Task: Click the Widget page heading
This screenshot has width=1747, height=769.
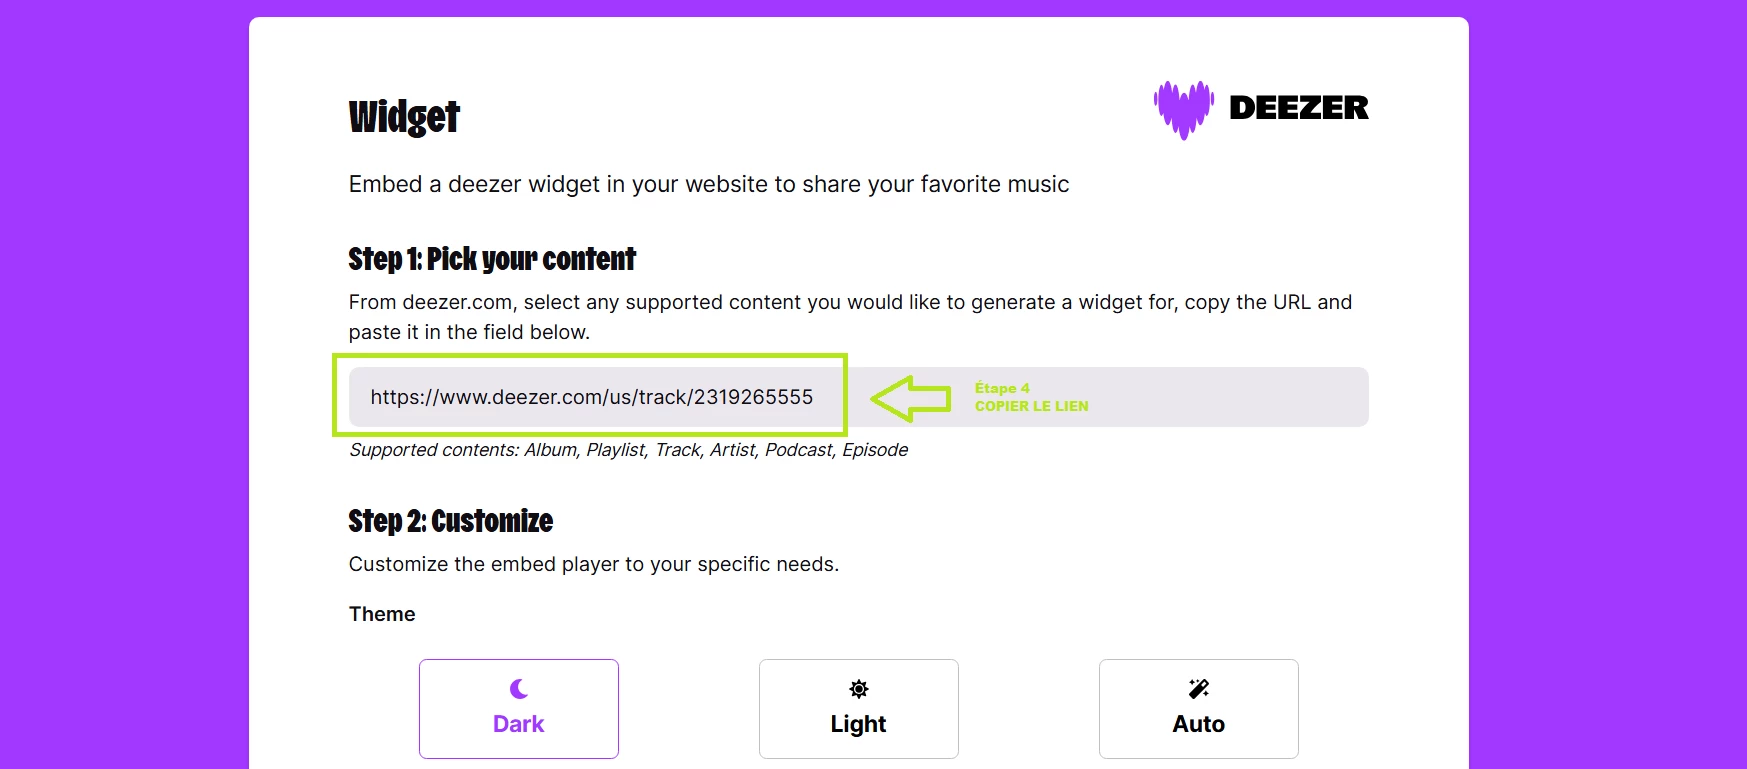Action: pos(404,117)
